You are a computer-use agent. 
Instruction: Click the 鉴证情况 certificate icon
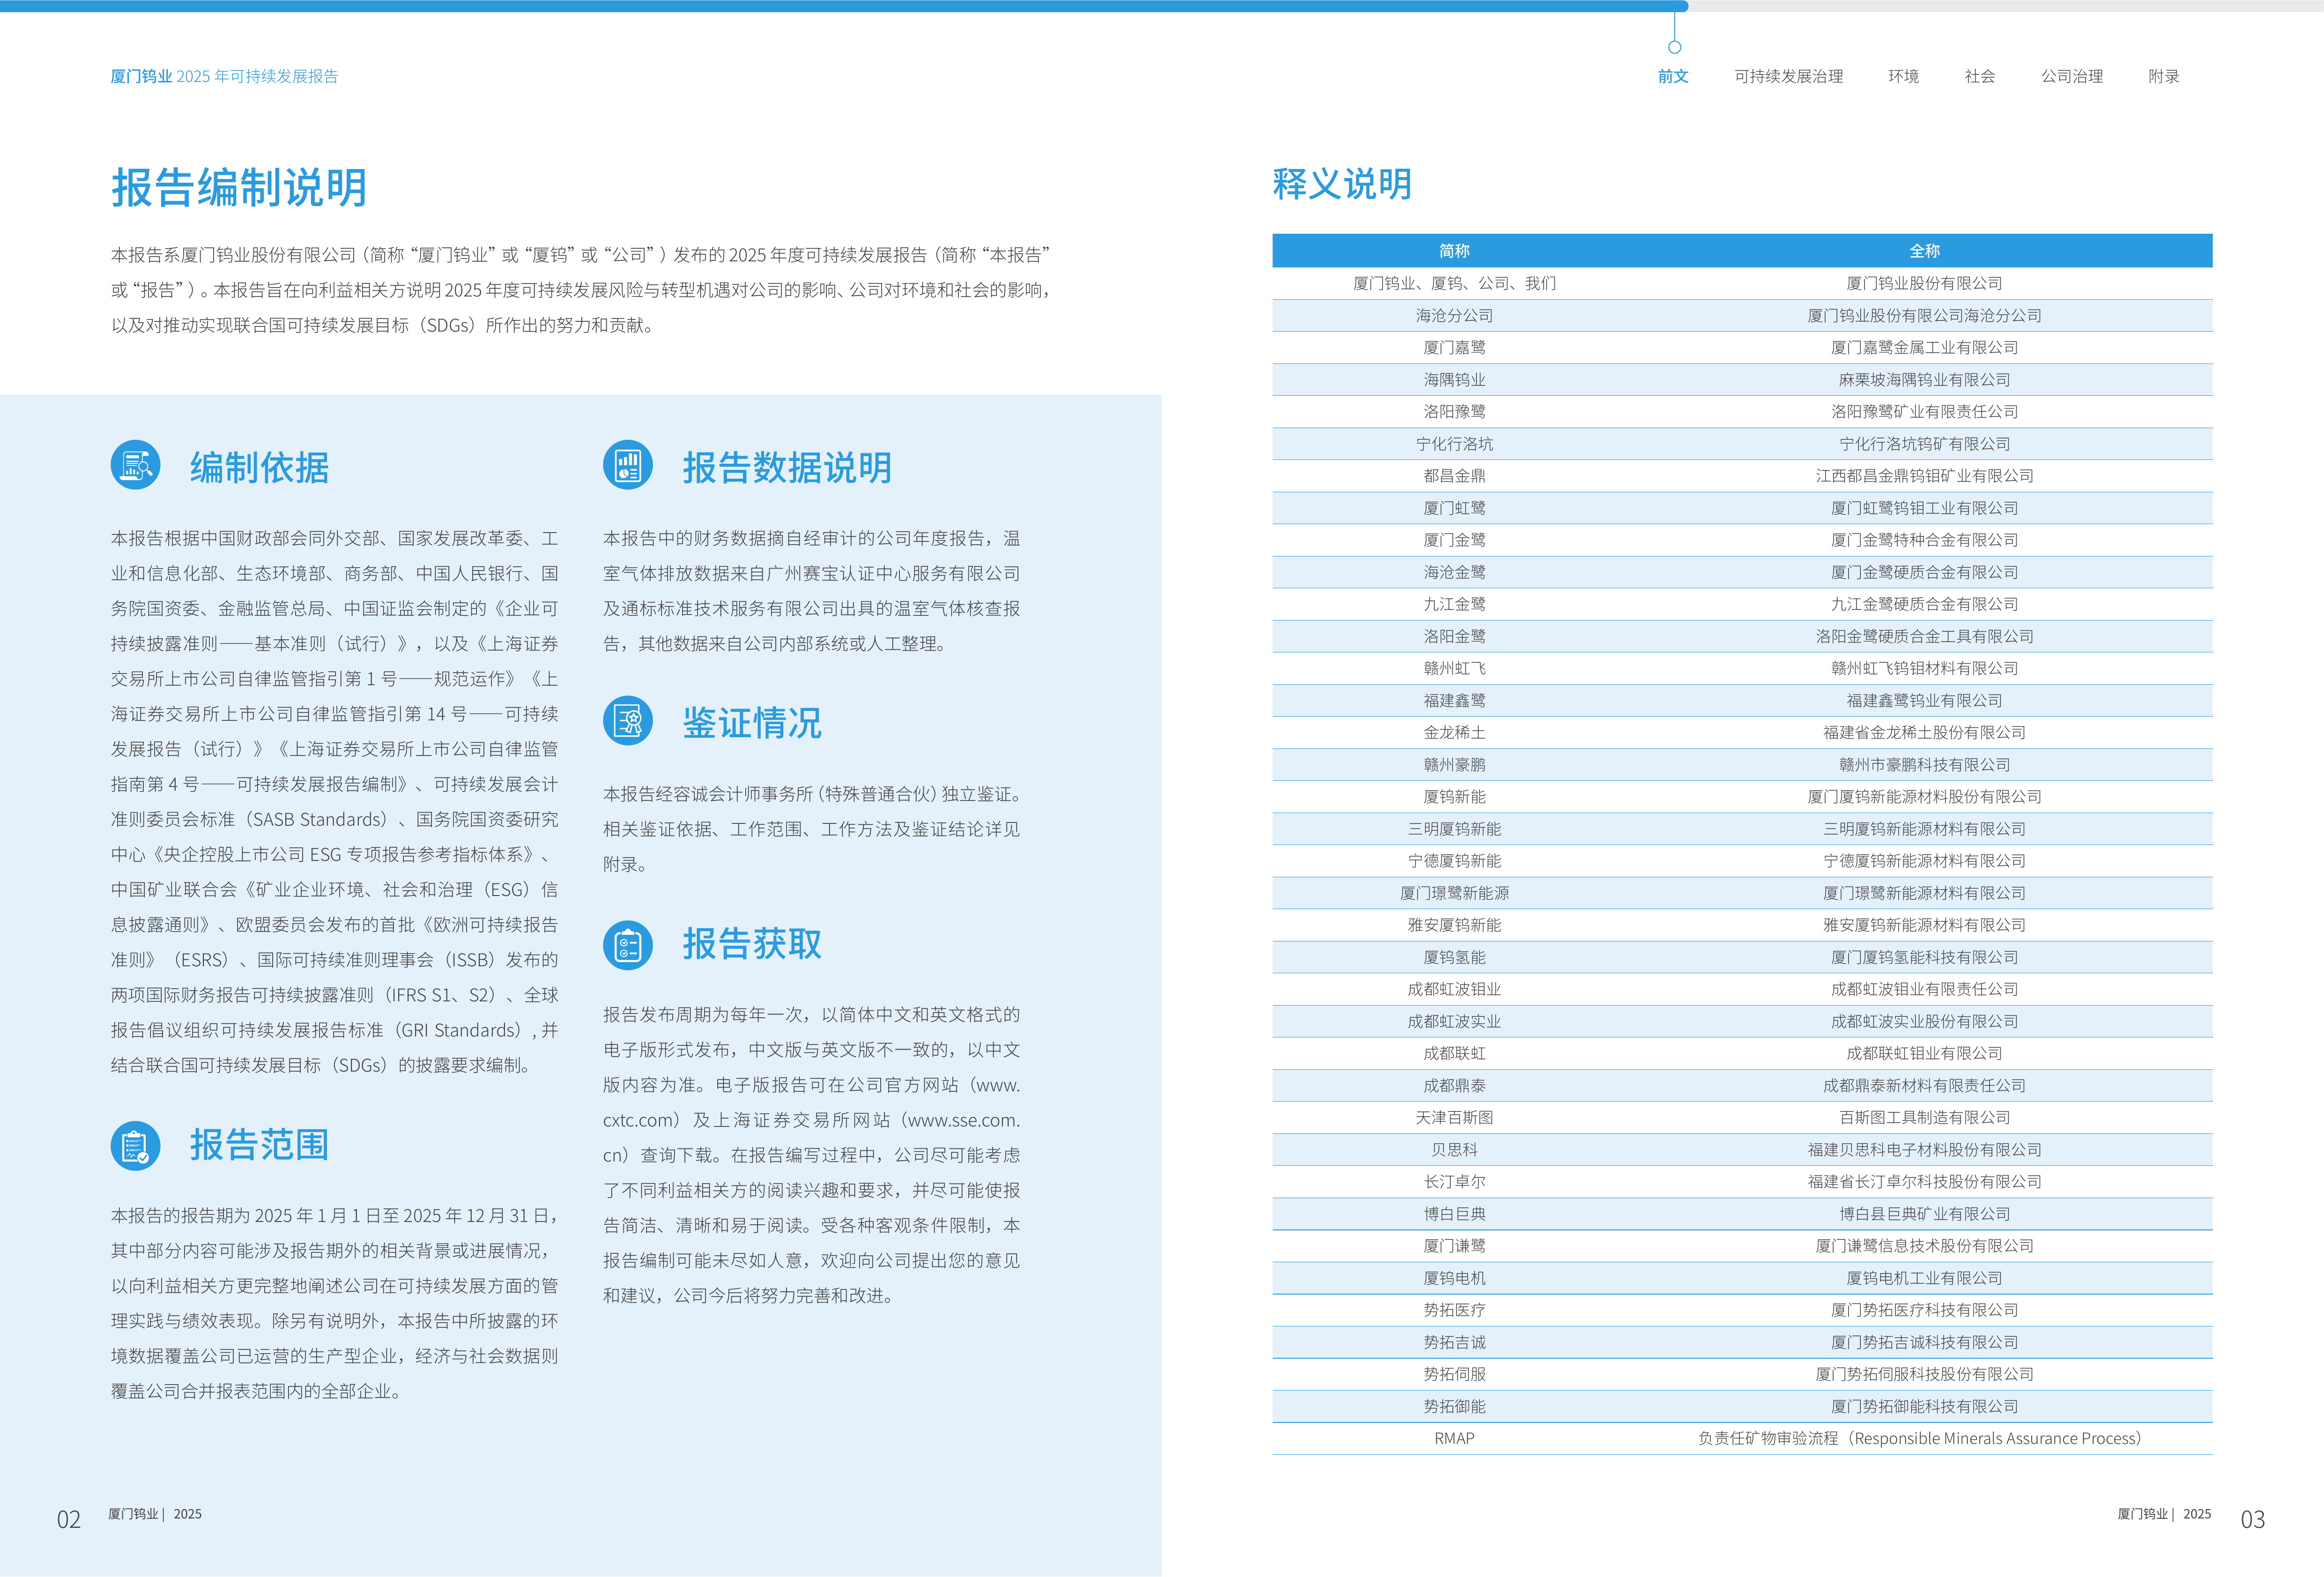(628, 721)
